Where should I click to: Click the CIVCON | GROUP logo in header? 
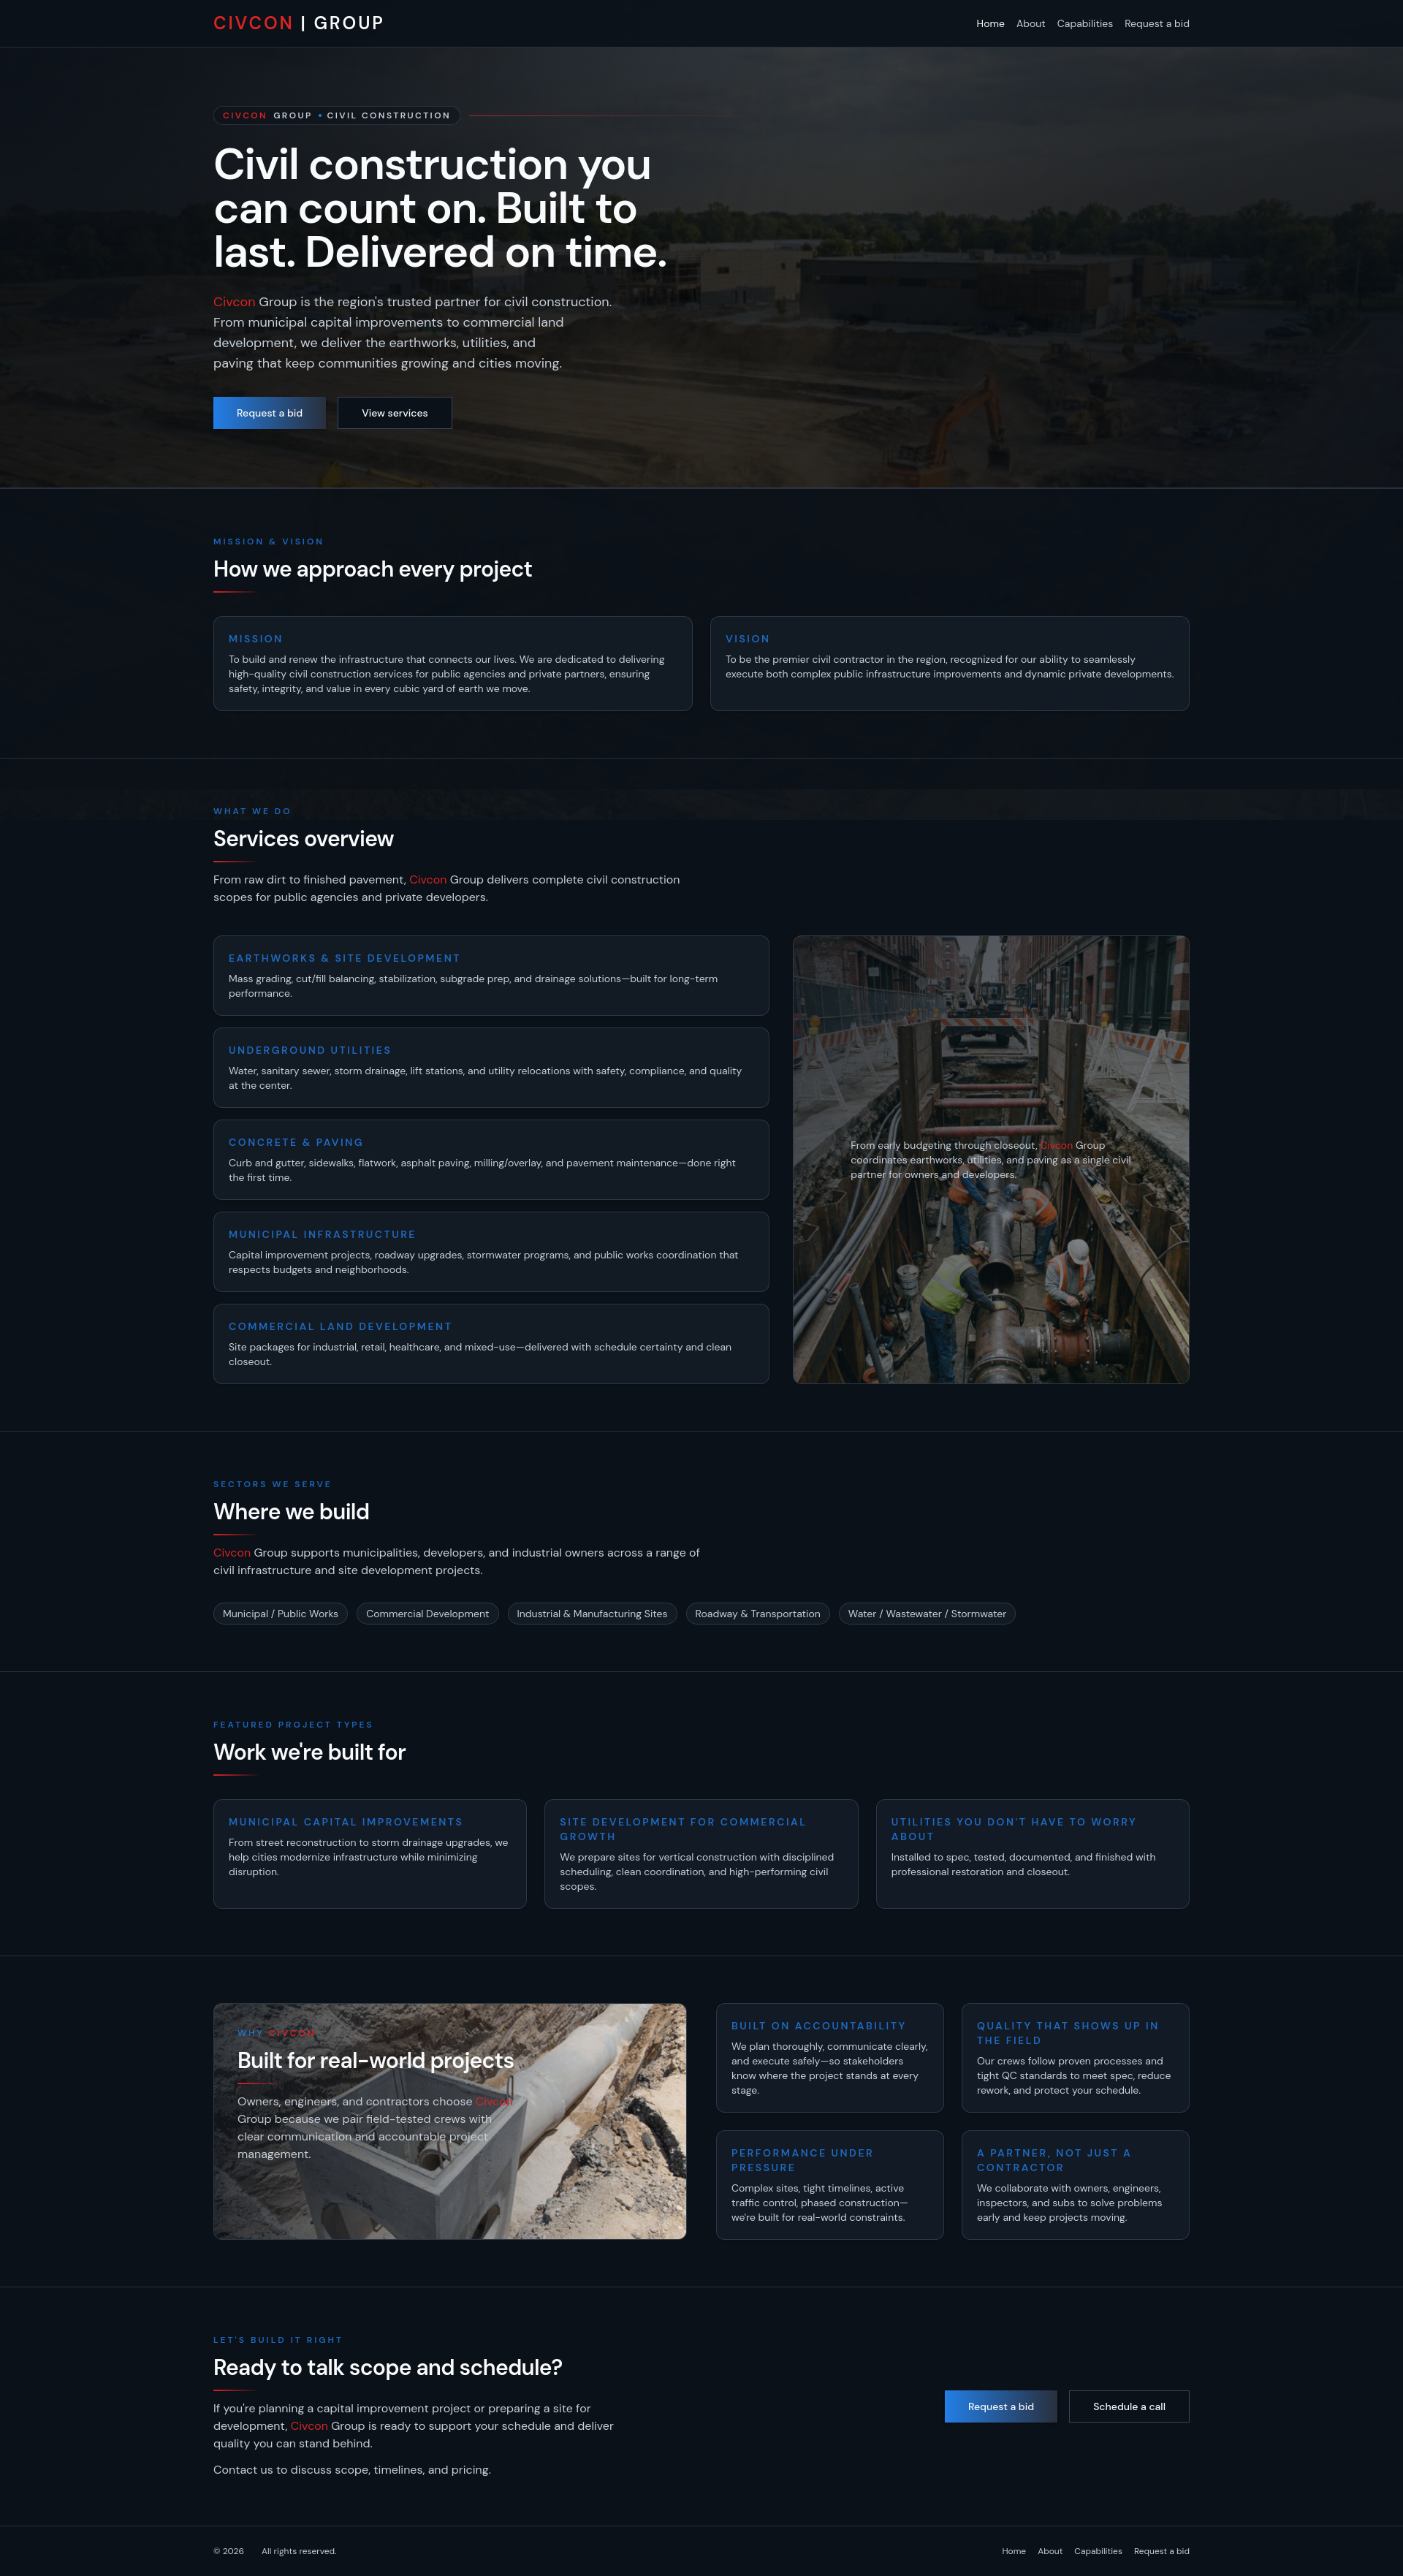[298, 23]
